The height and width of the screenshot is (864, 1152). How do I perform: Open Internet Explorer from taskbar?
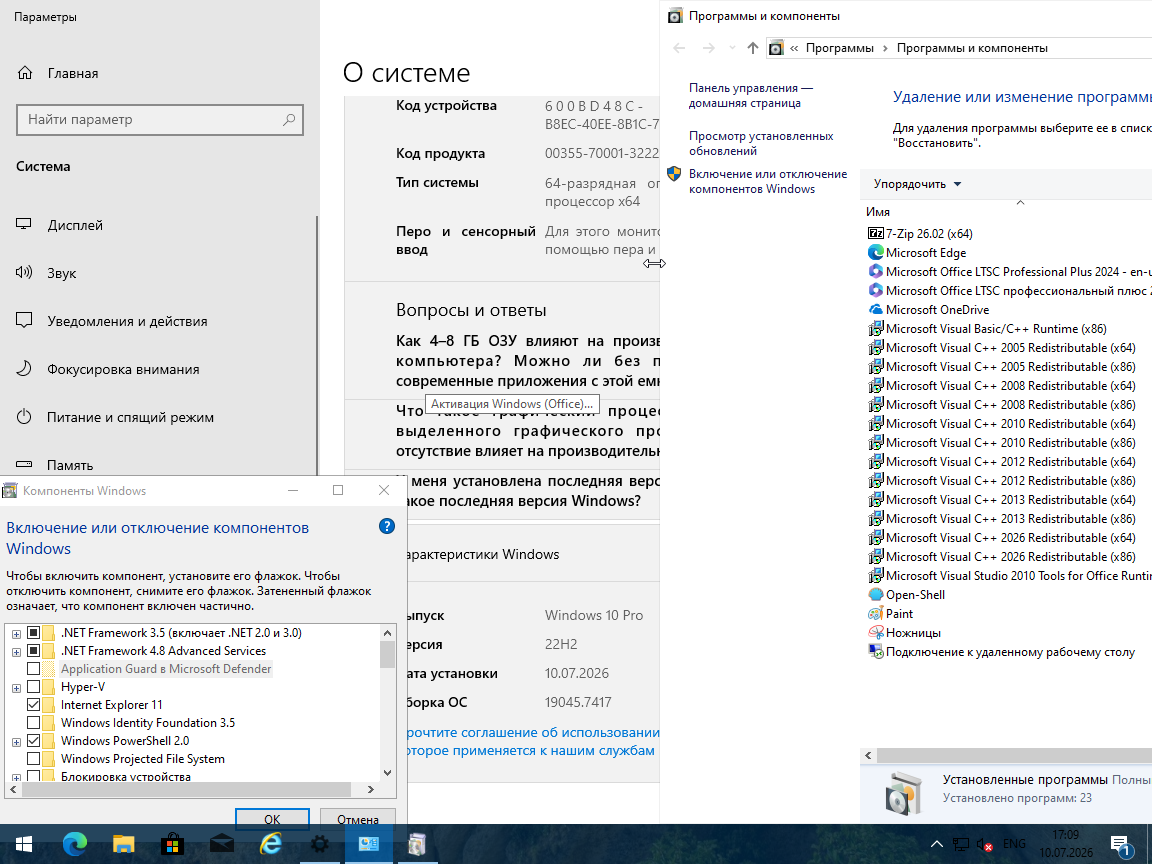tap(271, 844)
